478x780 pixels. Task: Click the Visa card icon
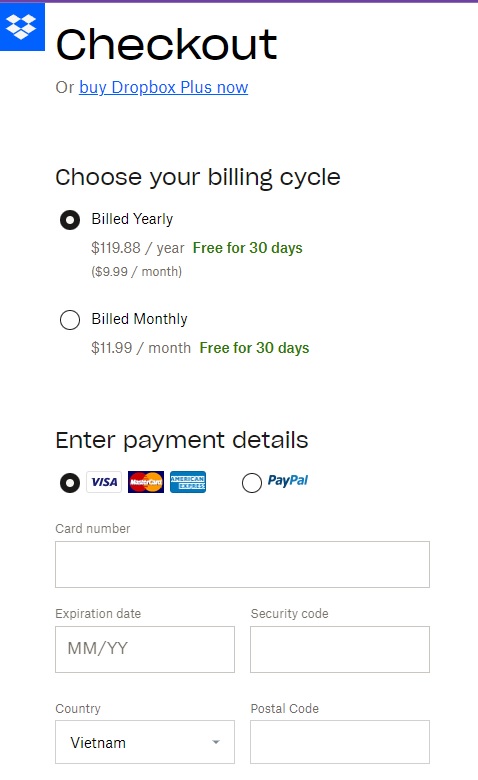[104, 482]
